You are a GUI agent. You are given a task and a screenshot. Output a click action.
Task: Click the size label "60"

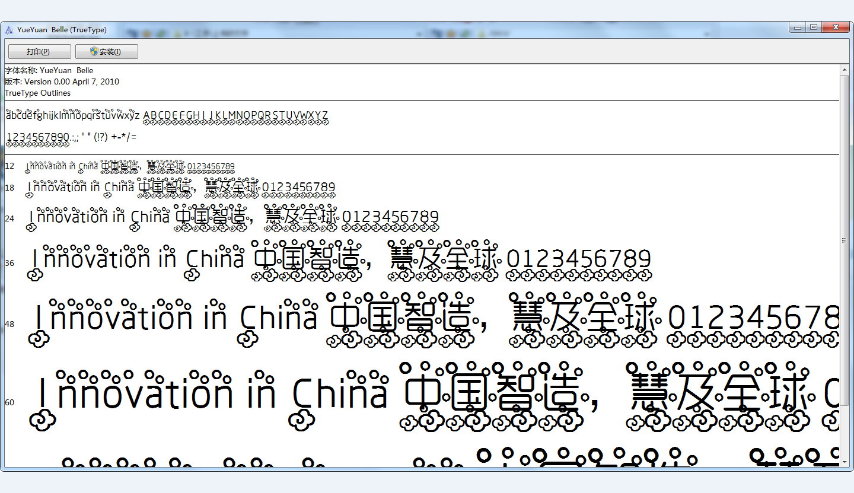9,403
